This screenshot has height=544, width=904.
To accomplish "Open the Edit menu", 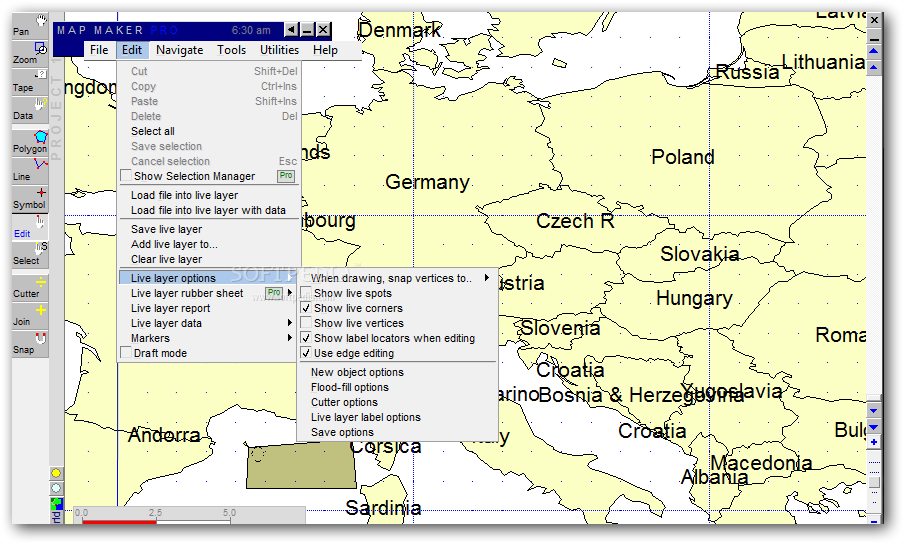I will click(x=132, y=50).
